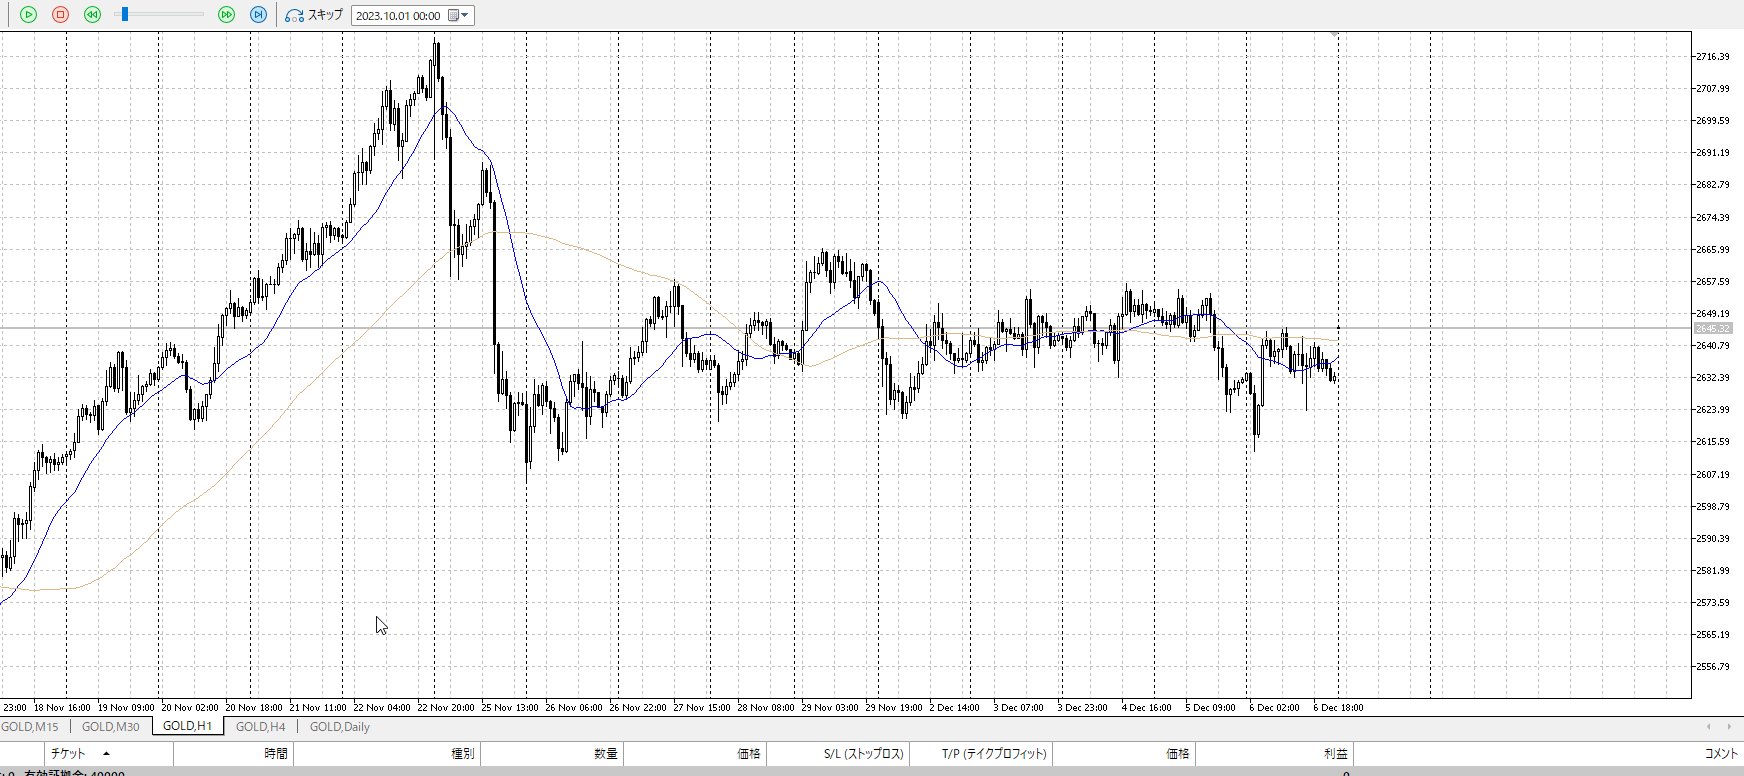Screen dimensions: 1744x776
Task: Switch to the GOLD,M30 chart tab
Action: (110, 727)
